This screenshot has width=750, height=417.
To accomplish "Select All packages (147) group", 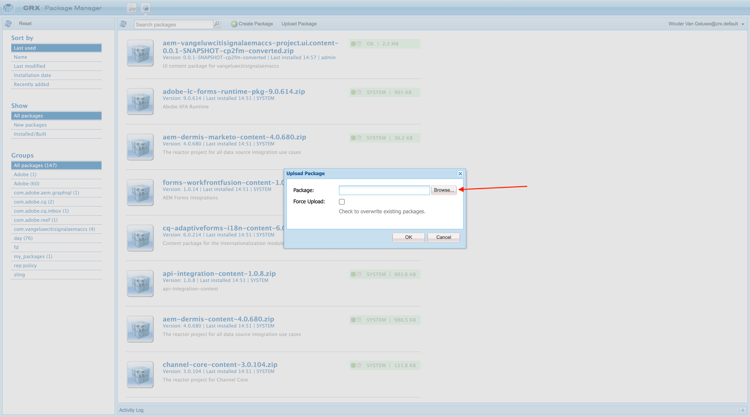I will coord(56,165).
